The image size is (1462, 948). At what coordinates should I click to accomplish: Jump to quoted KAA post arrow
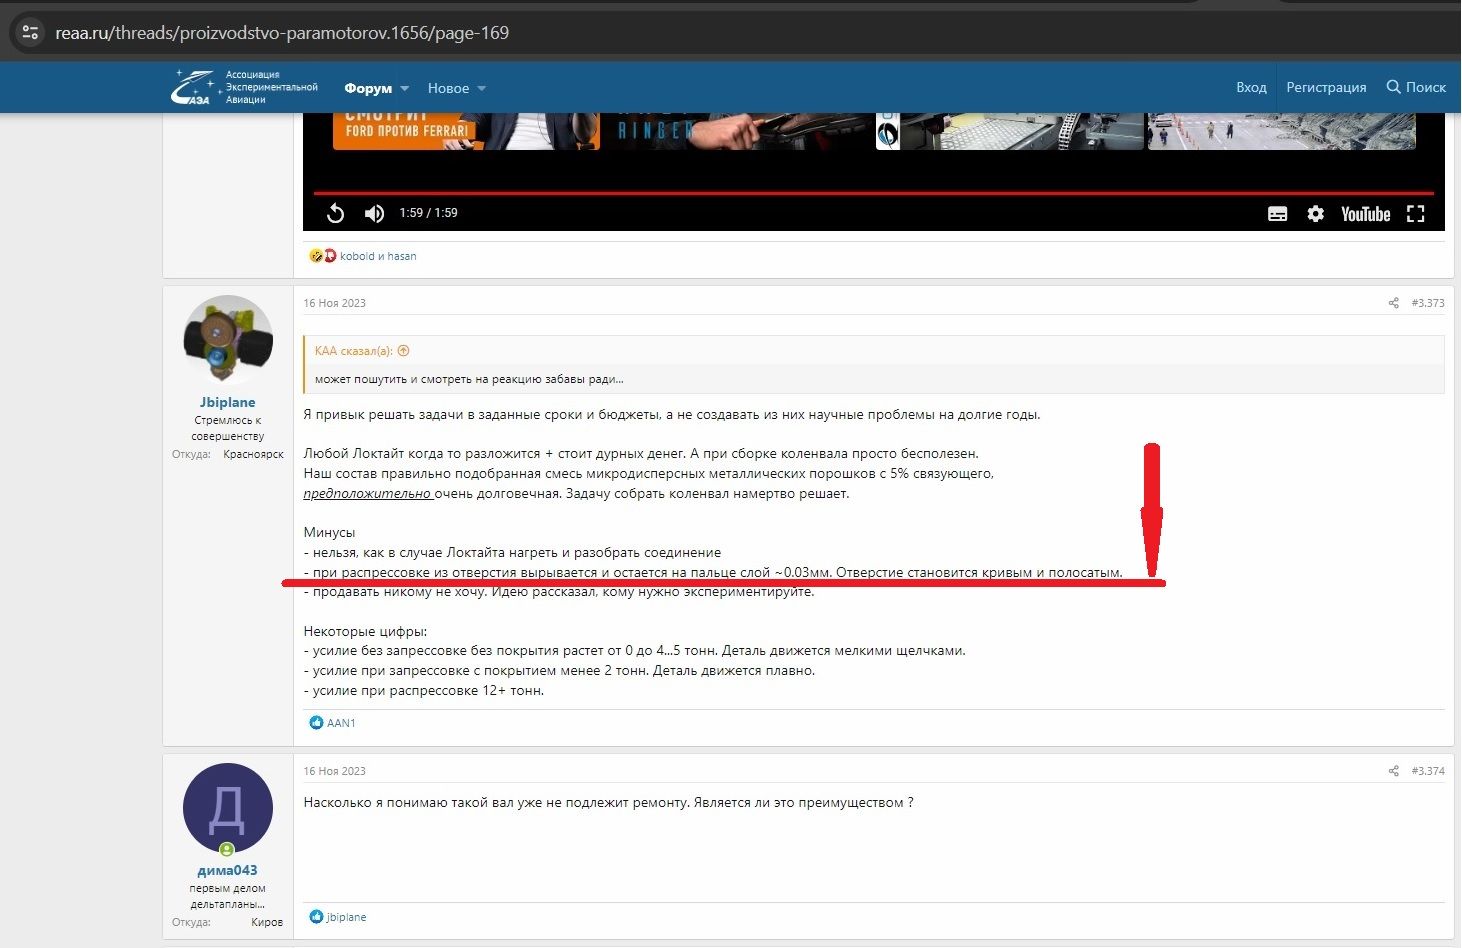[404, 351]
